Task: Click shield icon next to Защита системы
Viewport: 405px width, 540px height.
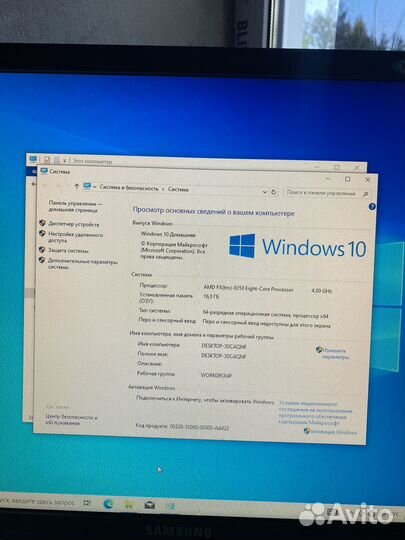Action: pos(42,249)
